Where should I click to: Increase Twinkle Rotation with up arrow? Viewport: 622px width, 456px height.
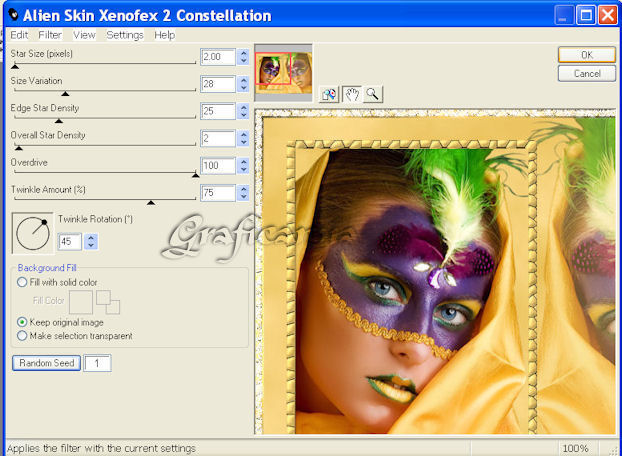[91, 238]
